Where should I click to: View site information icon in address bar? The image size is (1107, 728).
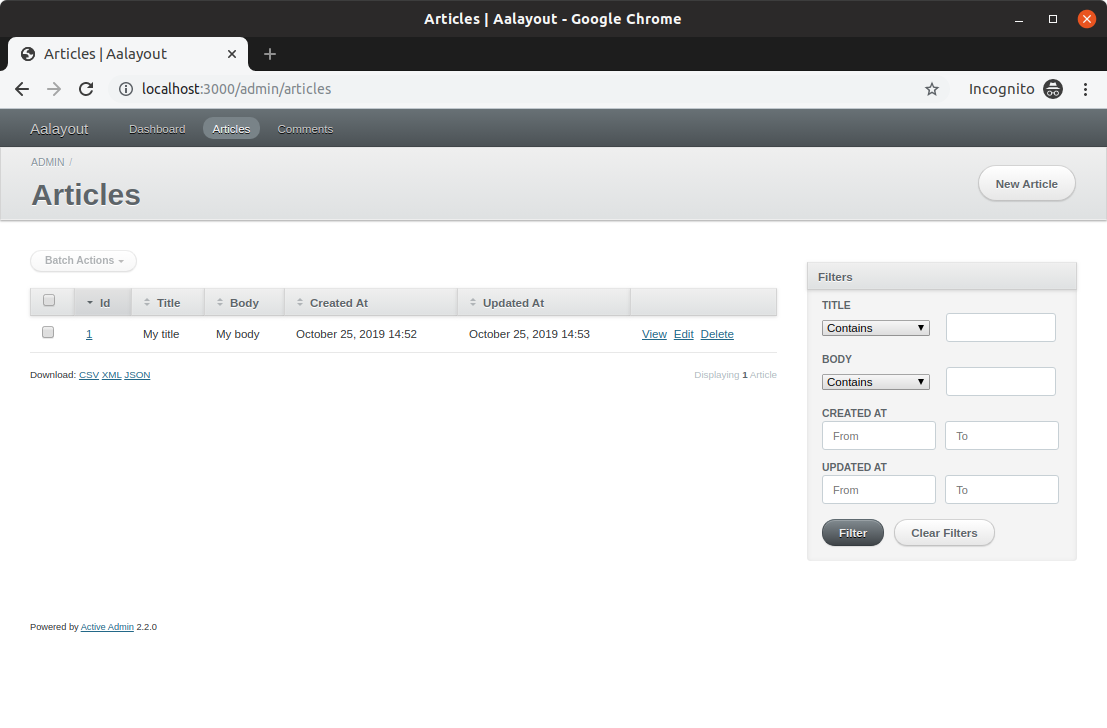[126, 89]
